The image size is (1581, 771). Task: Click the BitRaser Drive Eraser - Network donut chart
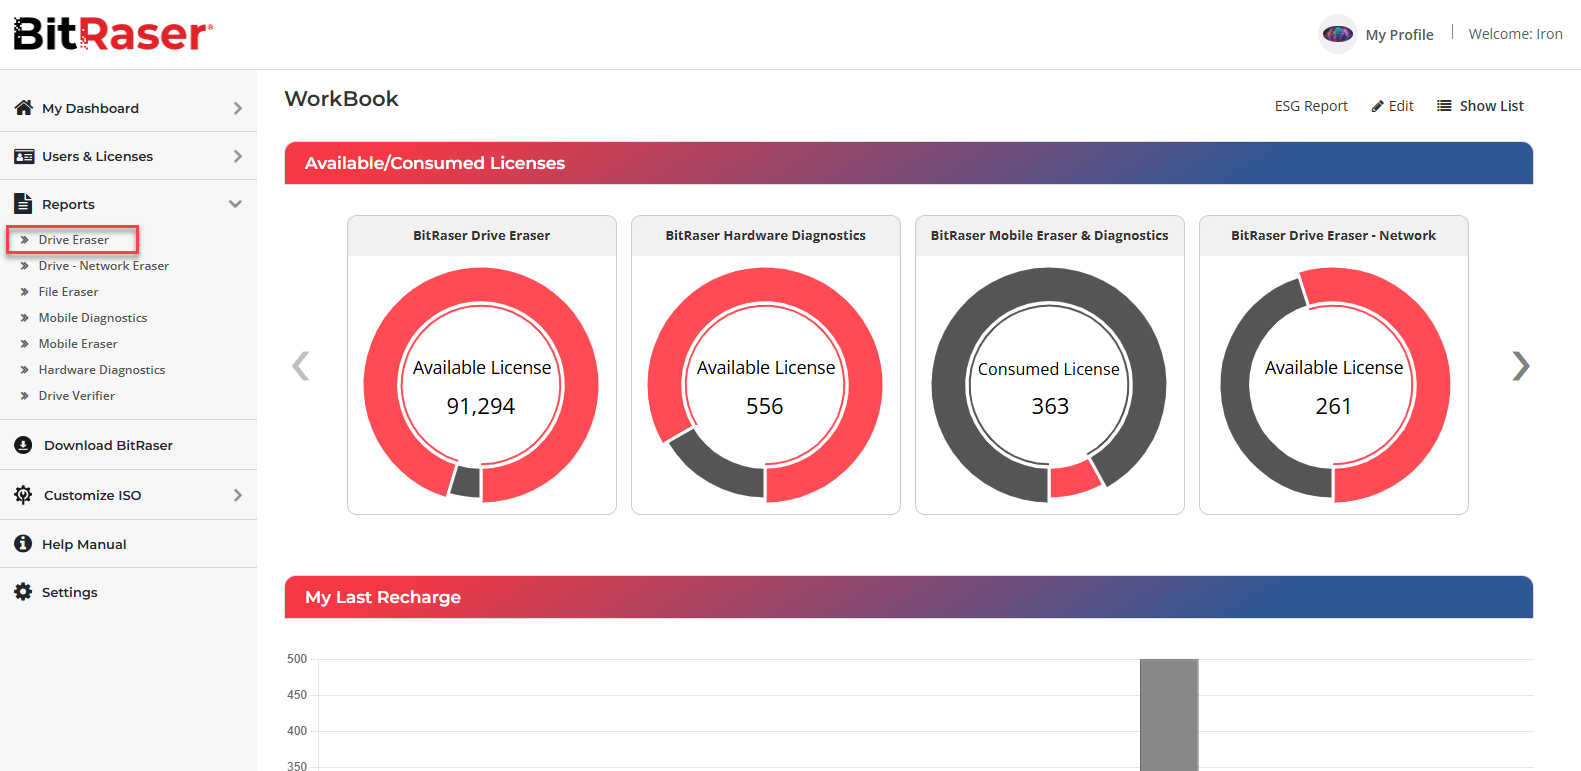pyautogui.click(x=1334, y=385)
